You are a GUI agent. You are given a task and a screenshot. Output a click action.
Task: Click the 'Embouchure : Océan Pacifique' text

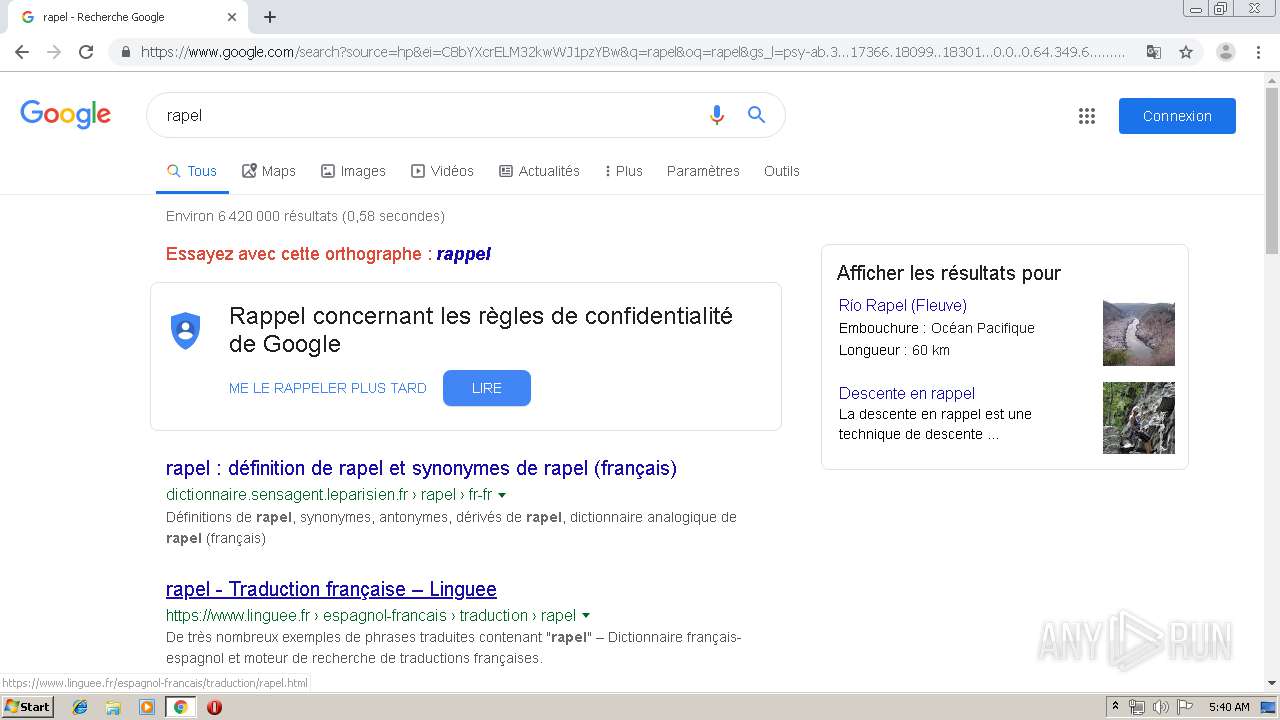[x=937, y=328]
